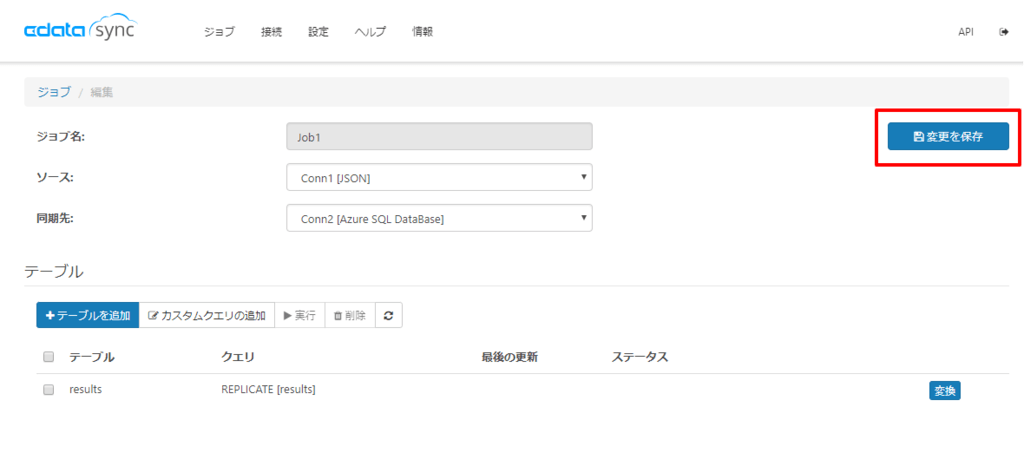
Task: Select the ジョブ名: label
Action: (61, 136)
